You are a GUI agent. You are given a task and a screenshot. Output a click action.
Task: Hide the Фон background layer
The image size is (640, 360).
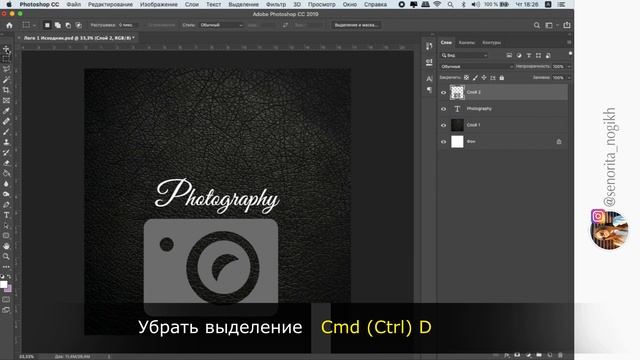443,142
